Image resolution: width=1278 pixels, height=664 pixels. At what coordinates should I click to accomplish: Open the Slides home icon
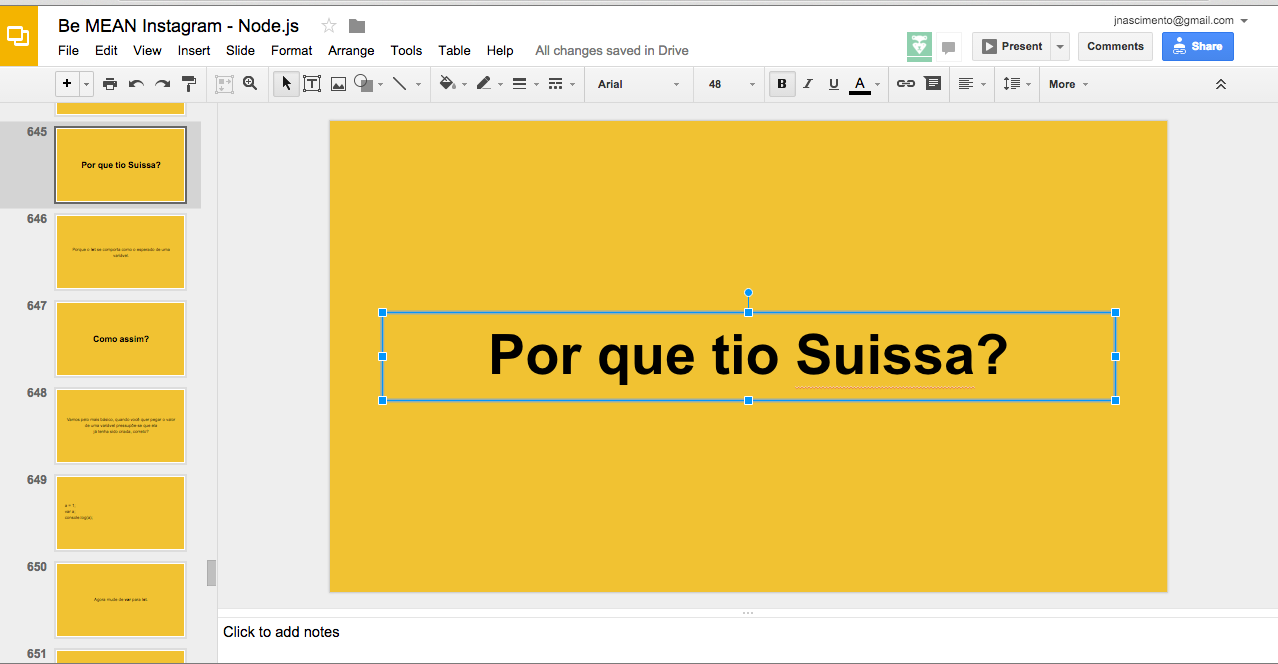click(x=19, y=36)
